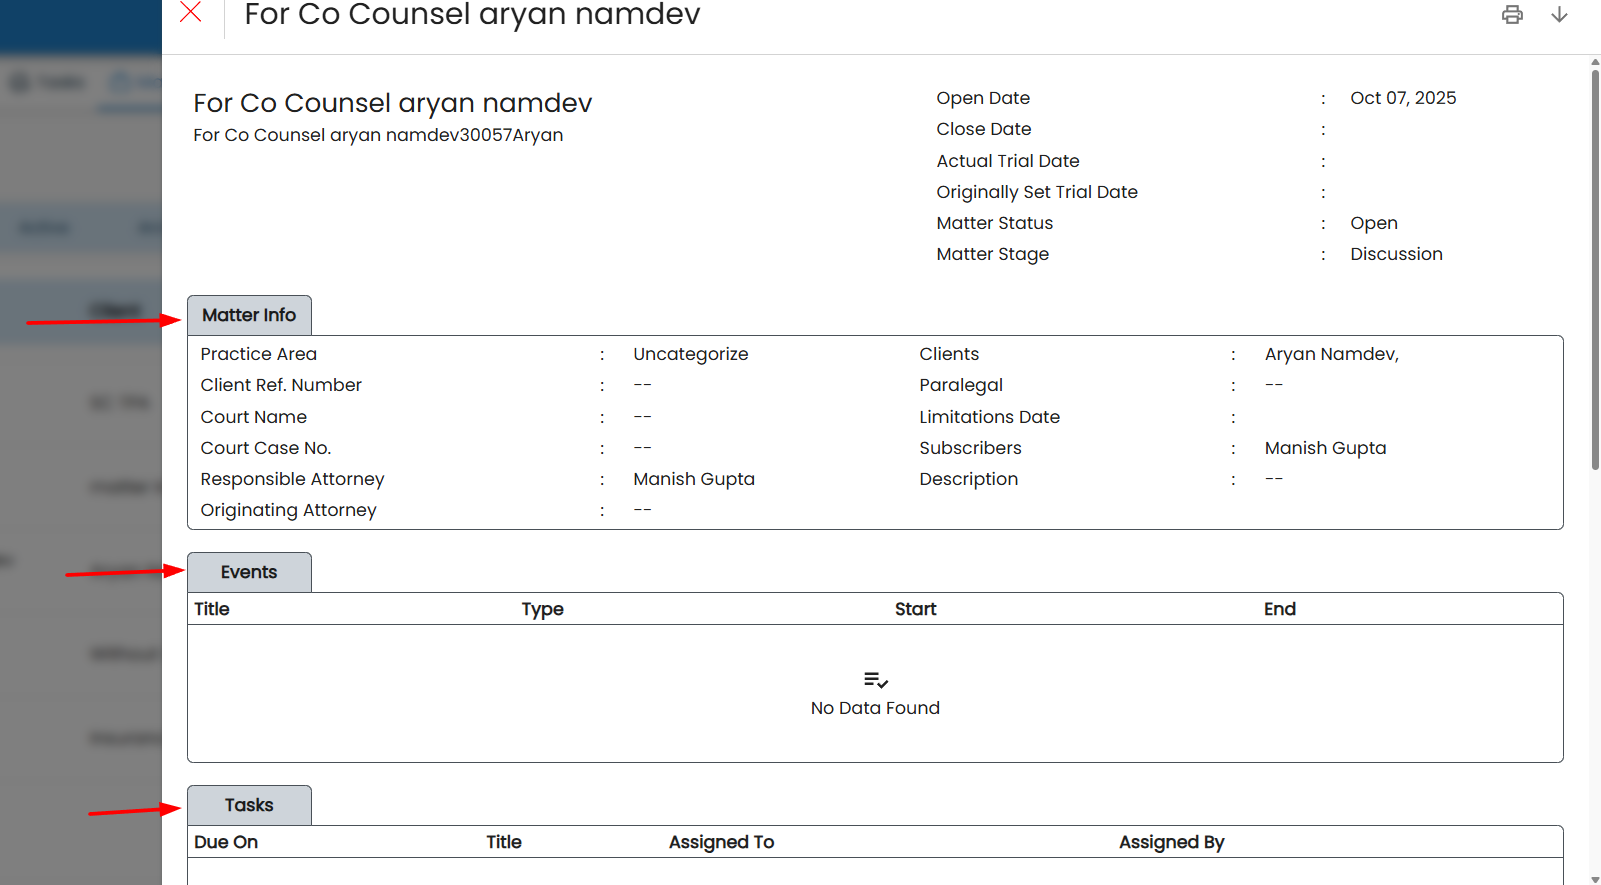
Task: Open the Events section tab
Action: click(249, 572)
